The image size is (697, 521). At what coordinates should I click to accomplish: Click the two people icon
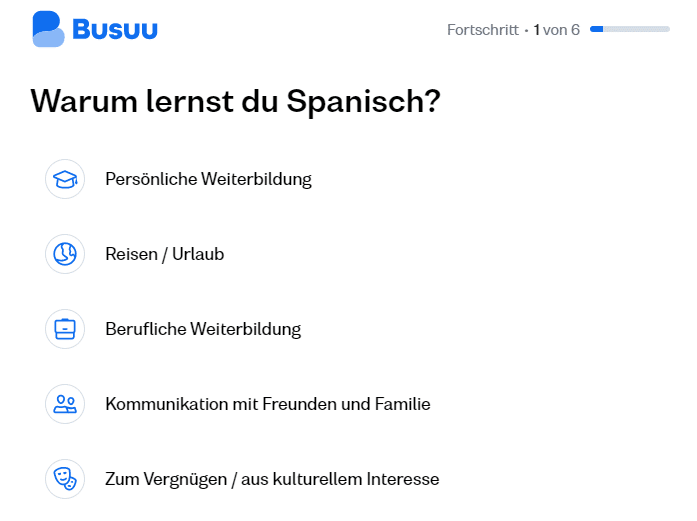65,404
